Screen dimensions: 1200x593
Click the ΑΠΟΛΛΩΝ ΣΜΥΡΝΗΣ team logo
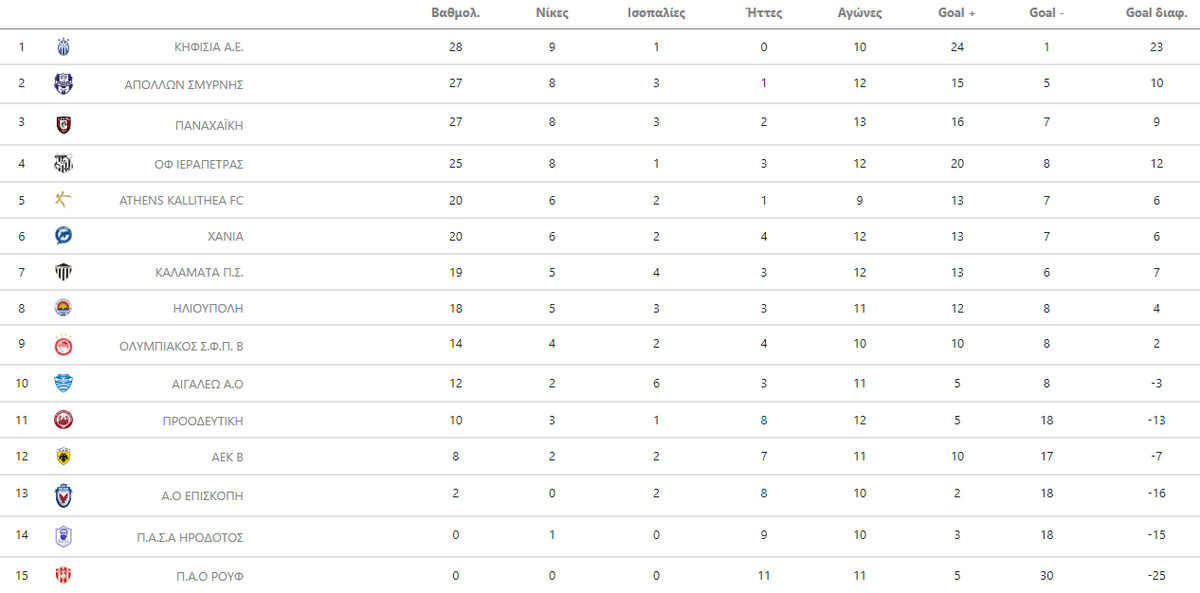[x=63, y=84]
